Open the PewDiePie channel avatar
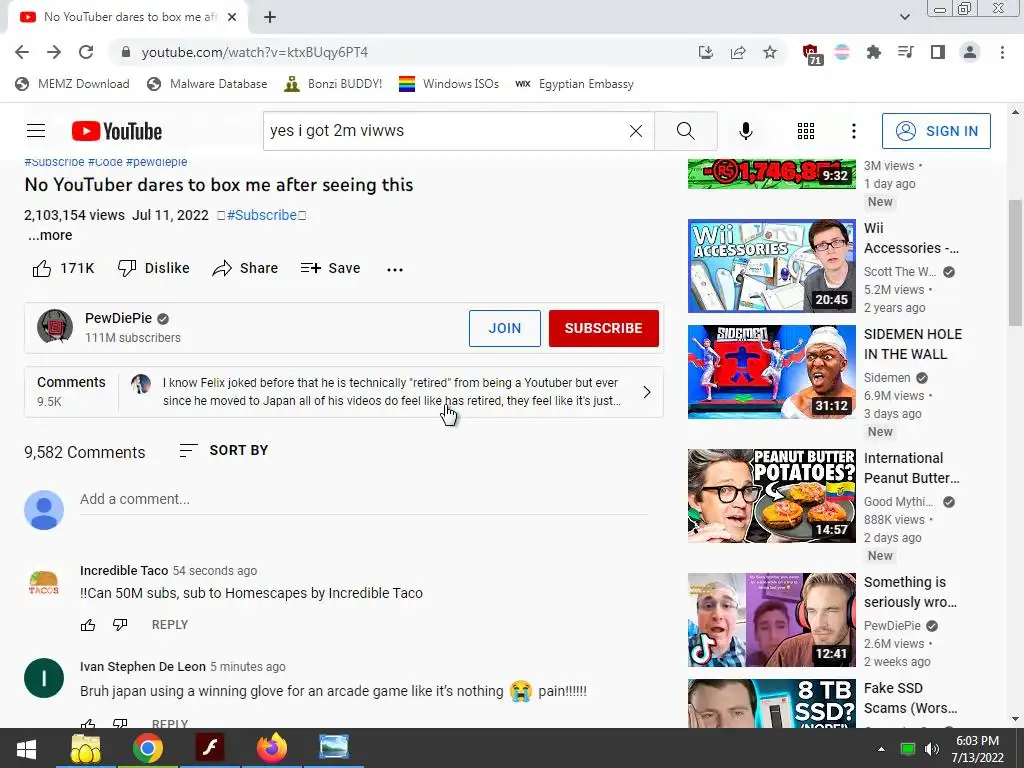 pos(55,327)
